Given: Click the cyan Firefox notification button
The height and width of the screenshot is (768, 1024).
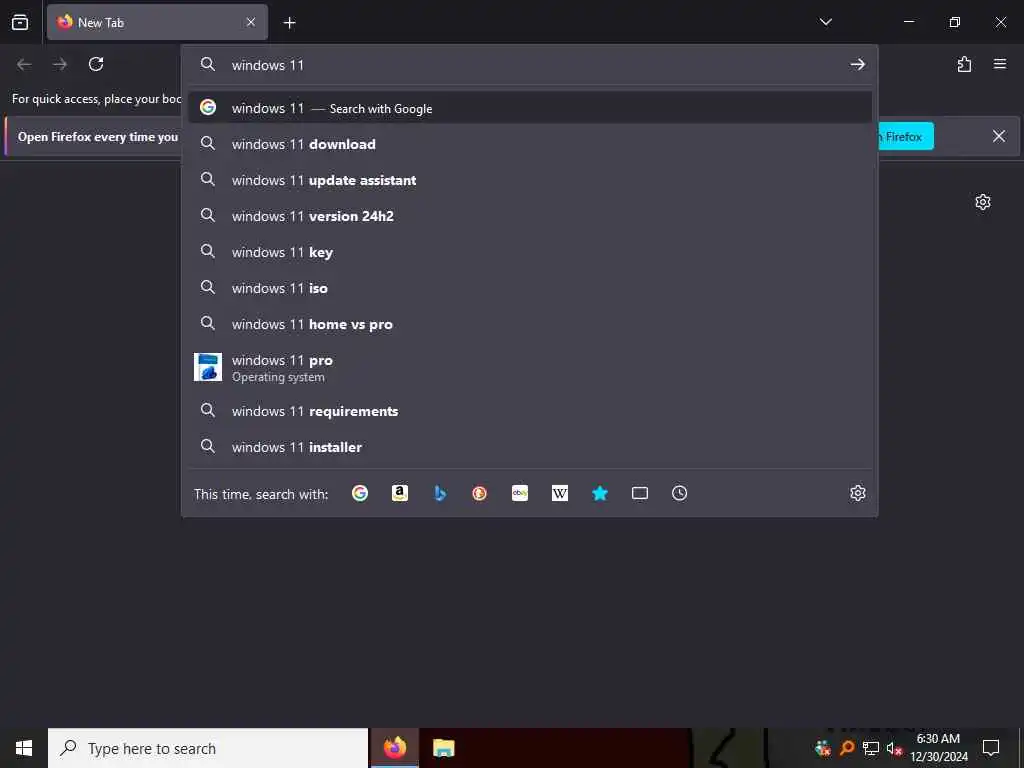Looking at the screenshot, I should point(905,136).
